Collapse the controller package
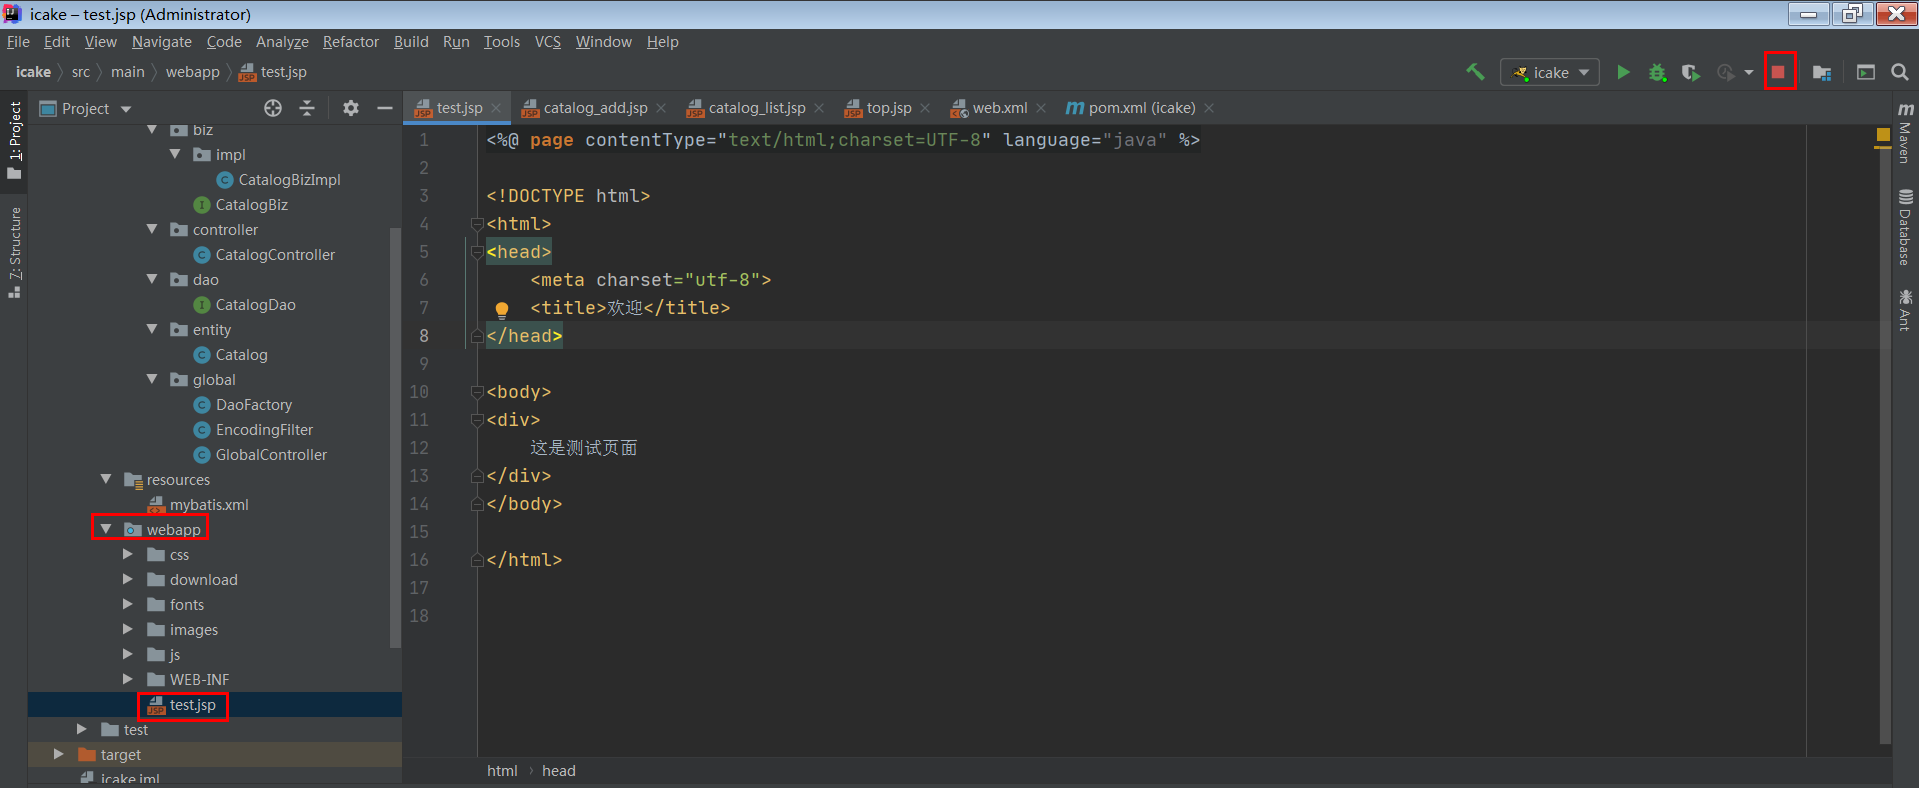Screen dimensions: 1919x788 click(x=152, y=229)
